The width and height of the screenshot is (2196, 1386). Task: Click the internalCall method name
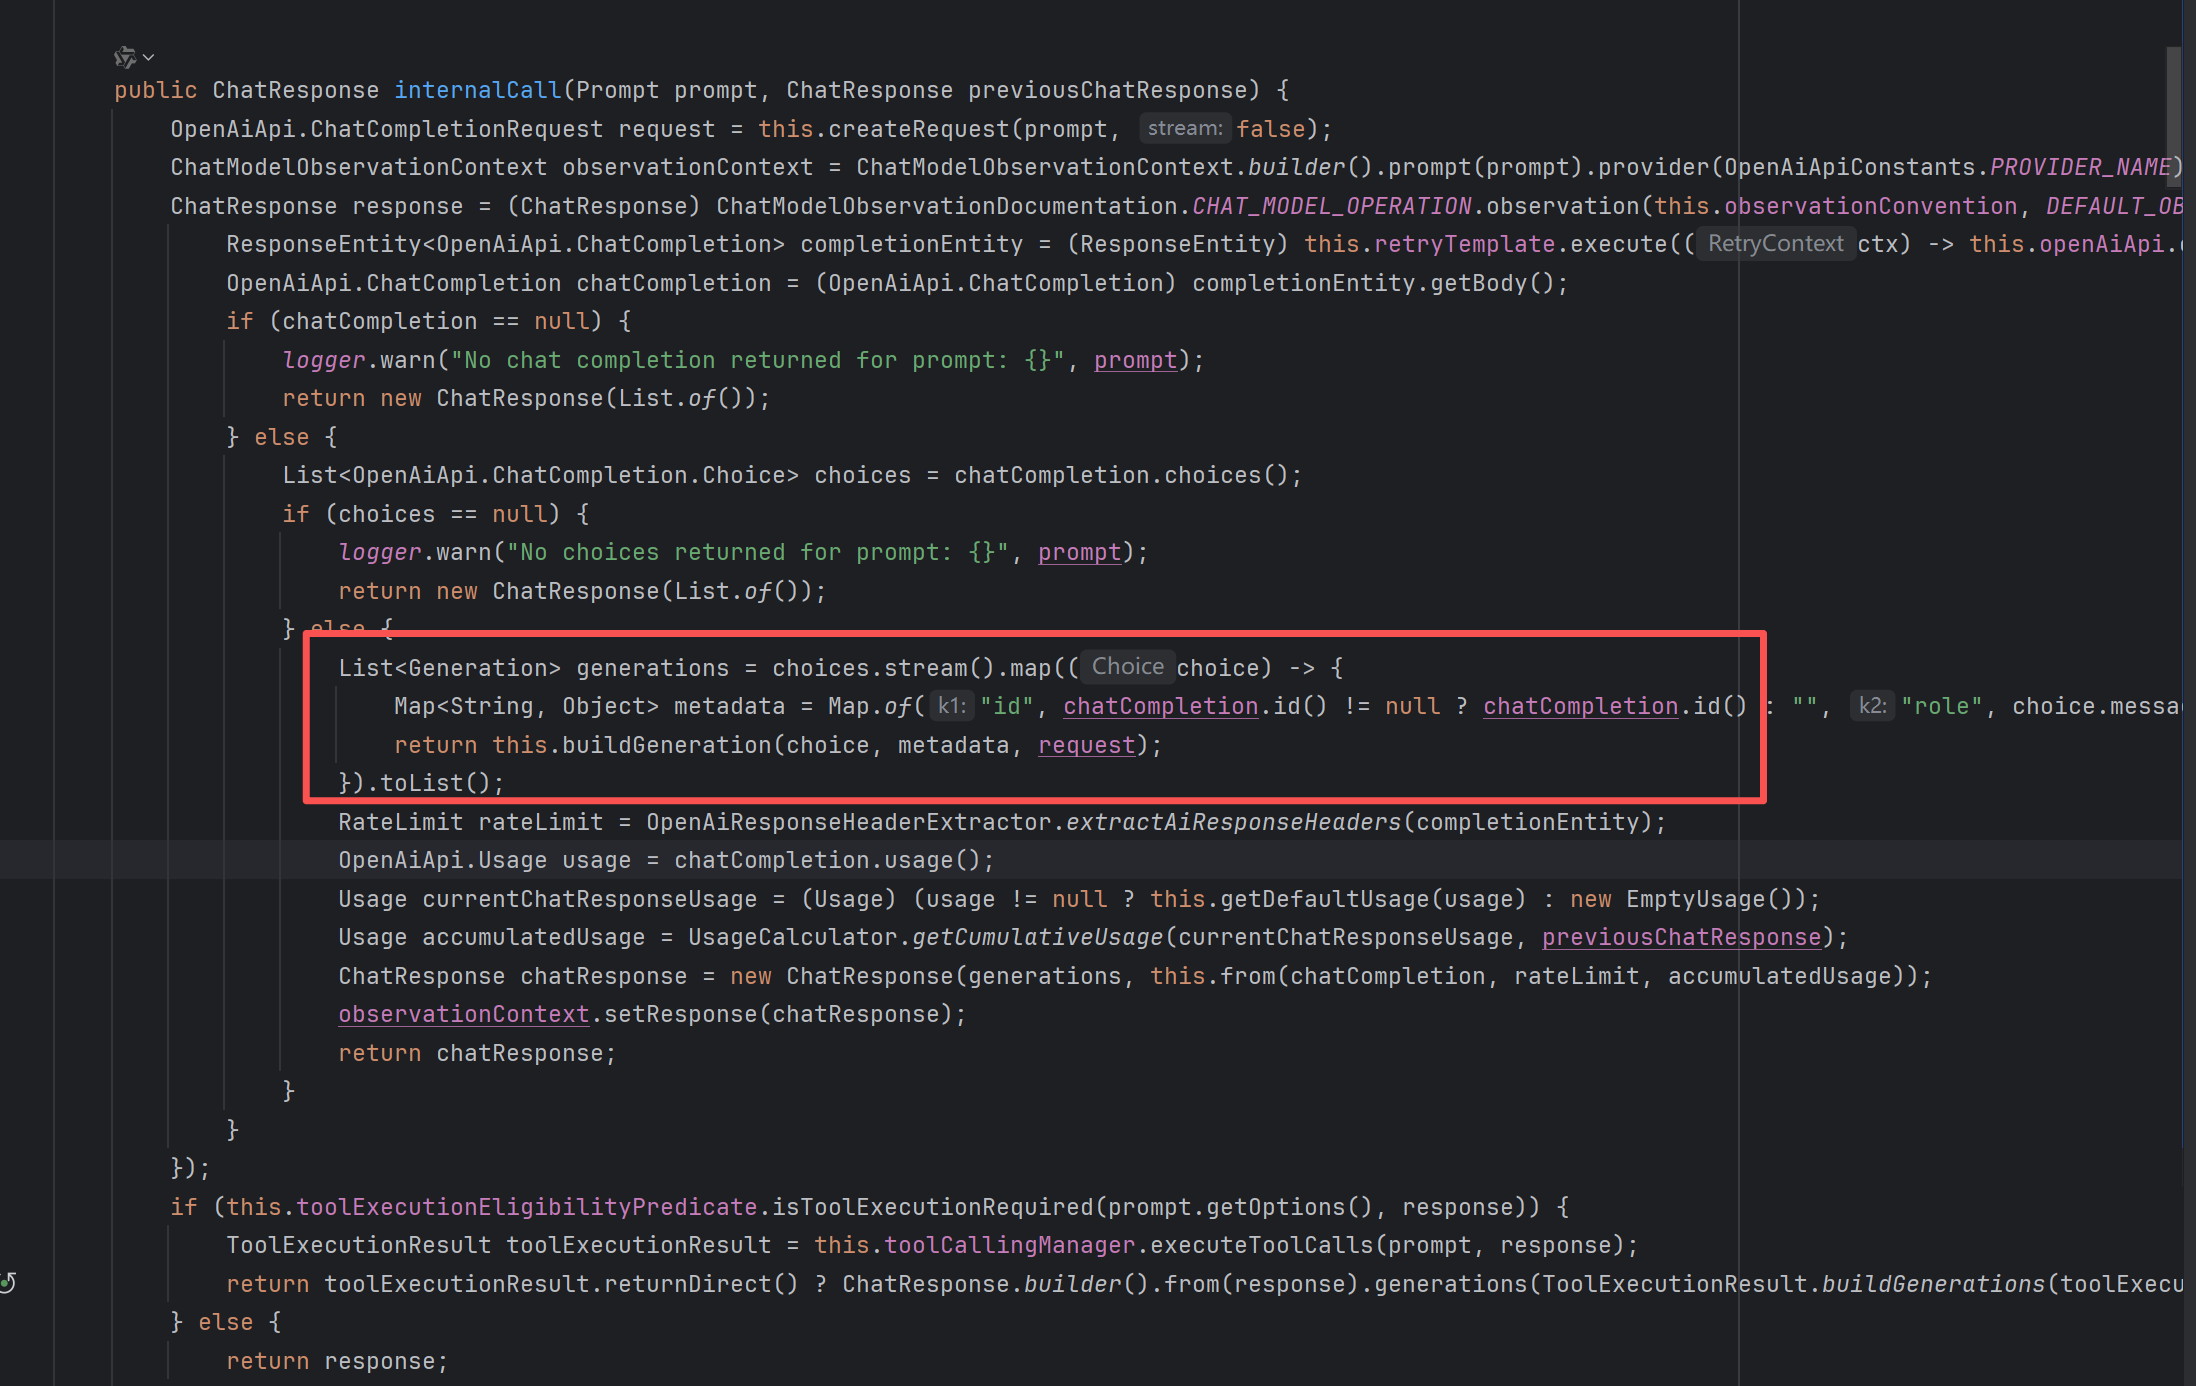click(477, 90)
